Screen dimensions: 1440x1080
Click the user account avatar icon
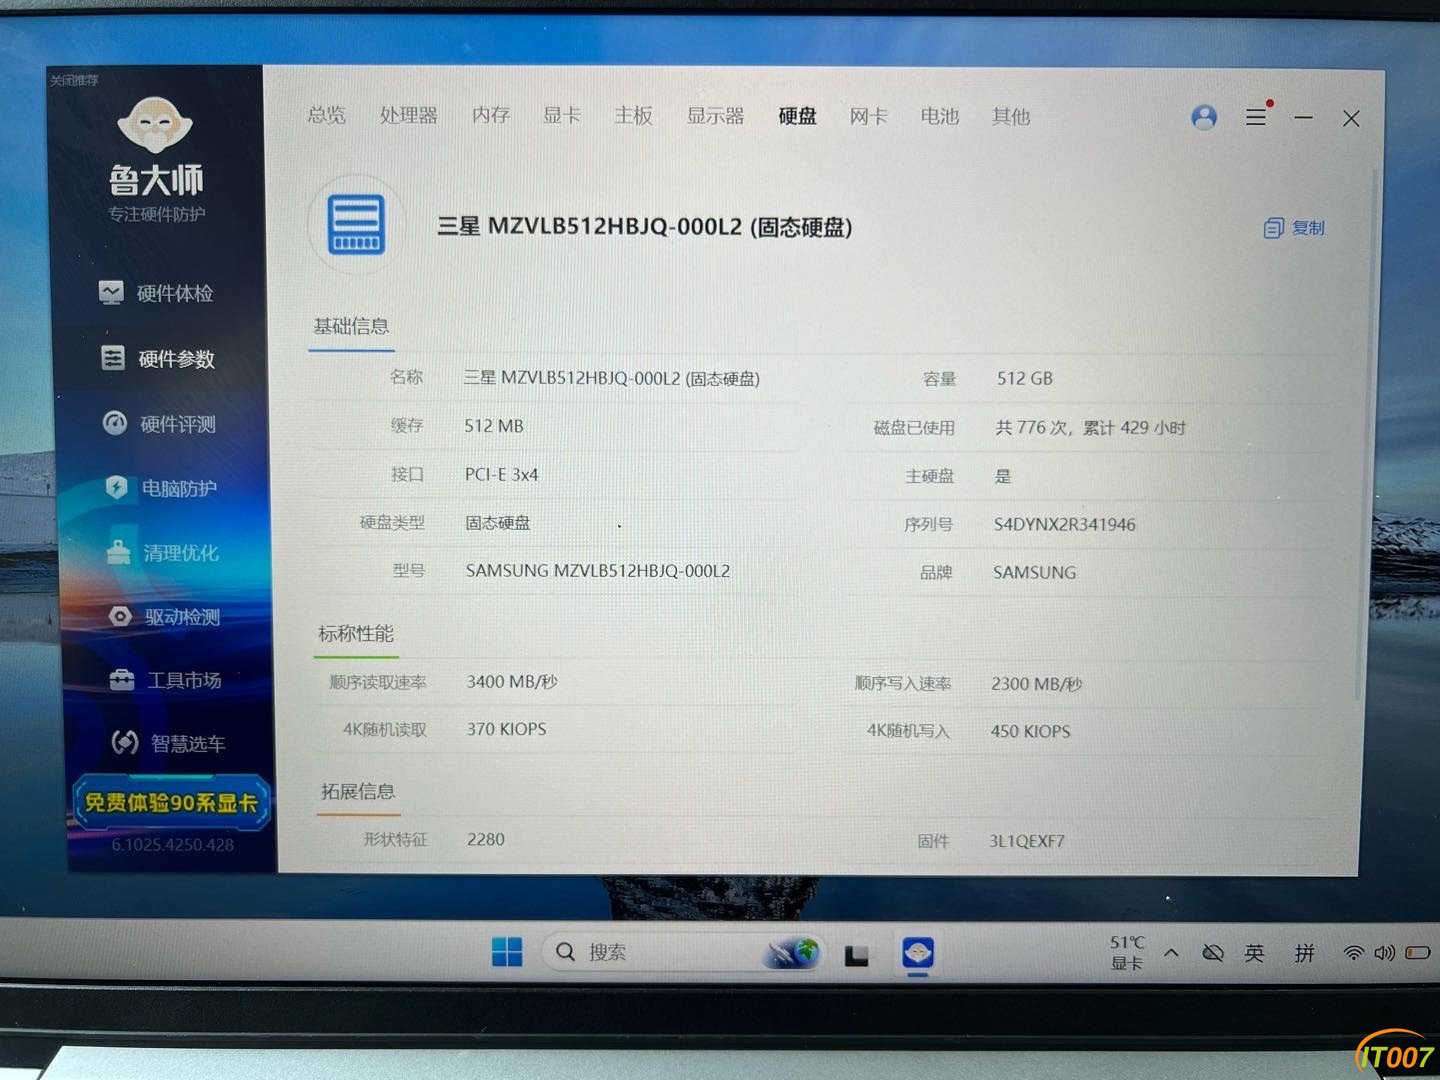[1204, 118]
